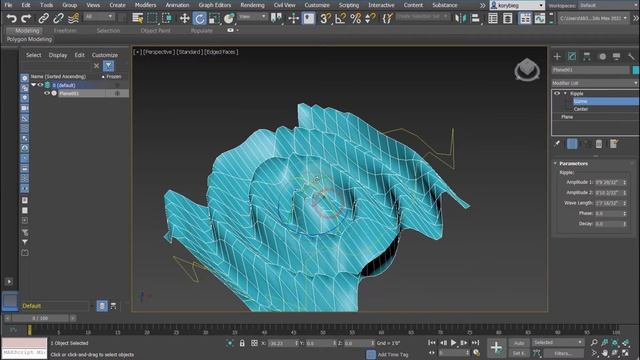640x360 pixels.
Task: Toggle visibility eye of Plane001 in Scene Explorer
Action: [x=47, y=93]
